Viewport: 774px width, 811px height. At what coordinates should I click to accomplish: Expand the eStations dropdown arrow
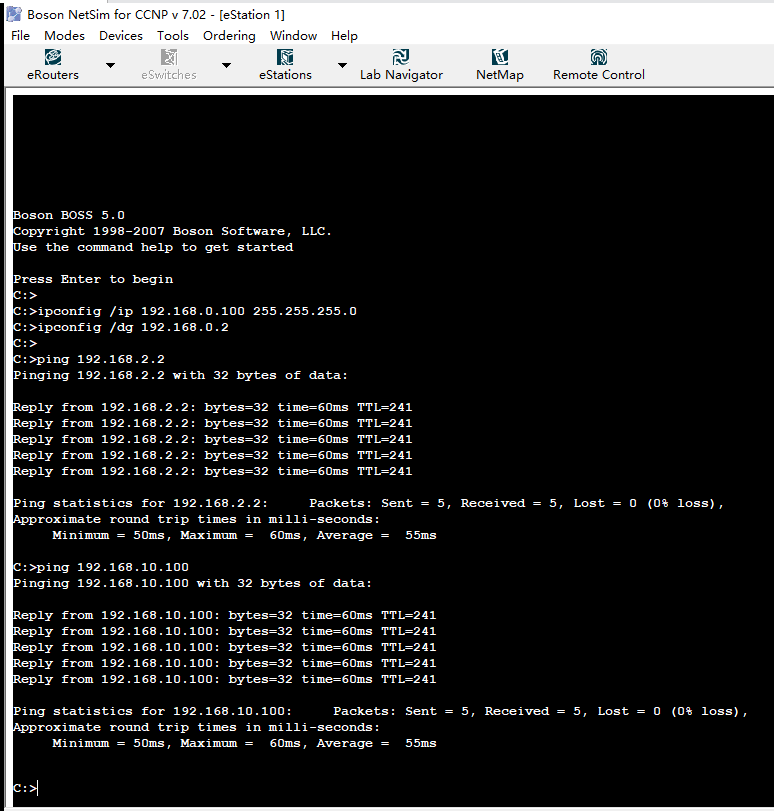342,65
